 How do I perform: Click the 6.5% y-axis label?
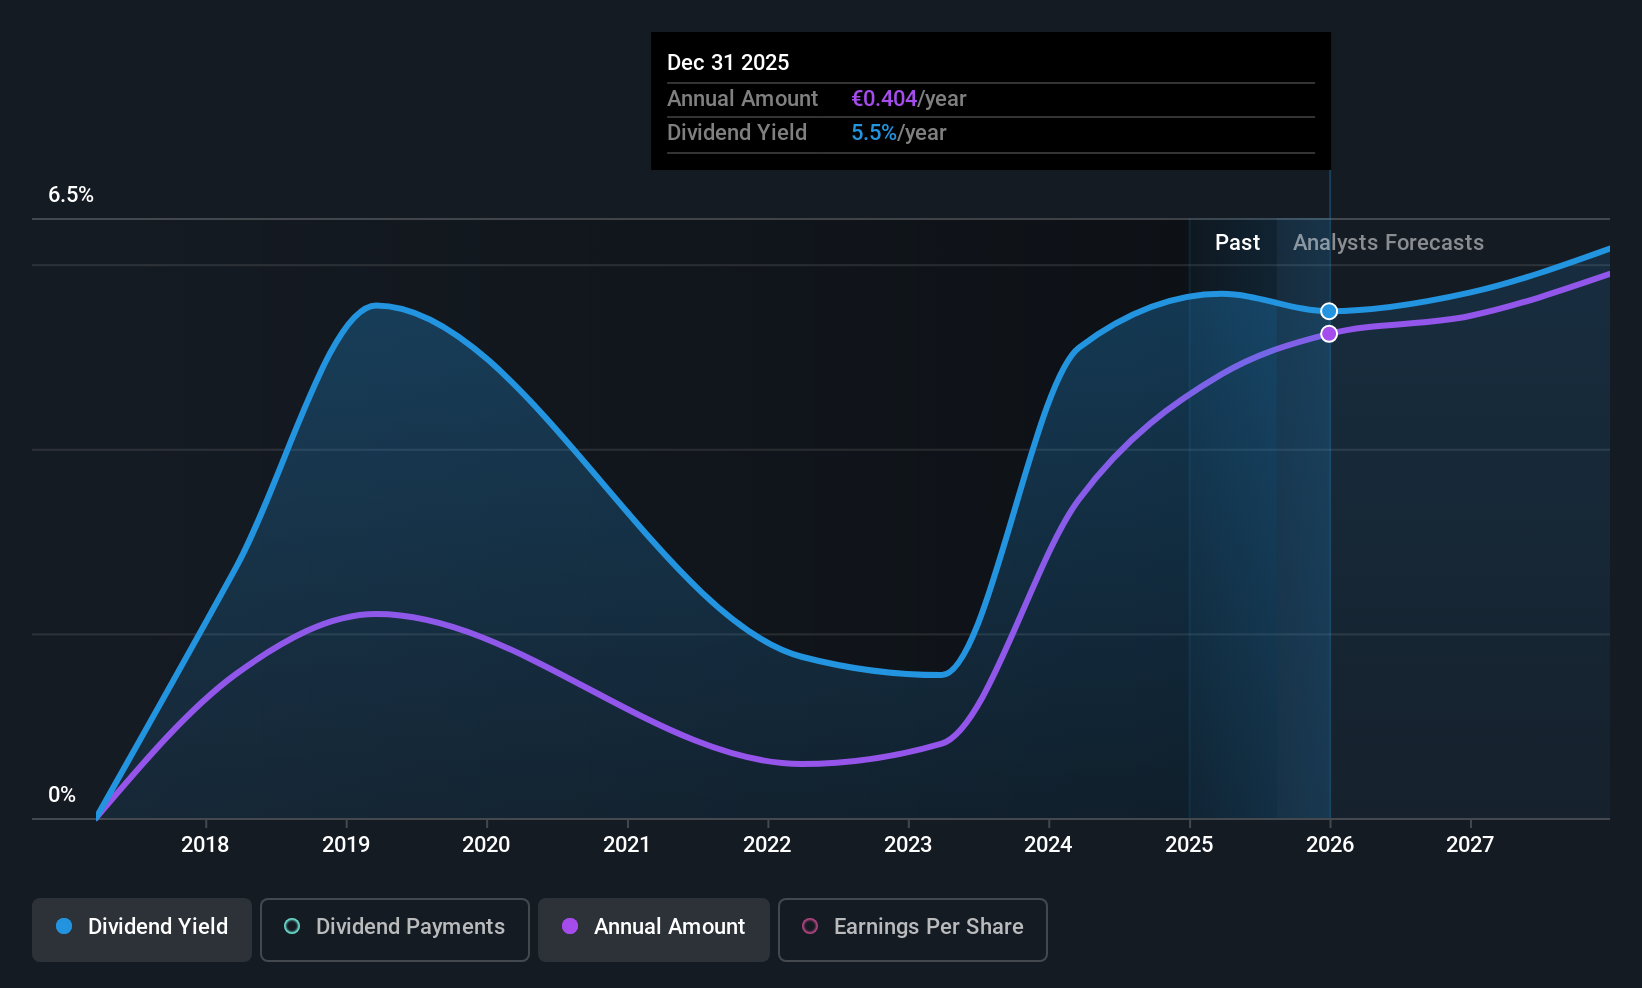(71, 195)
